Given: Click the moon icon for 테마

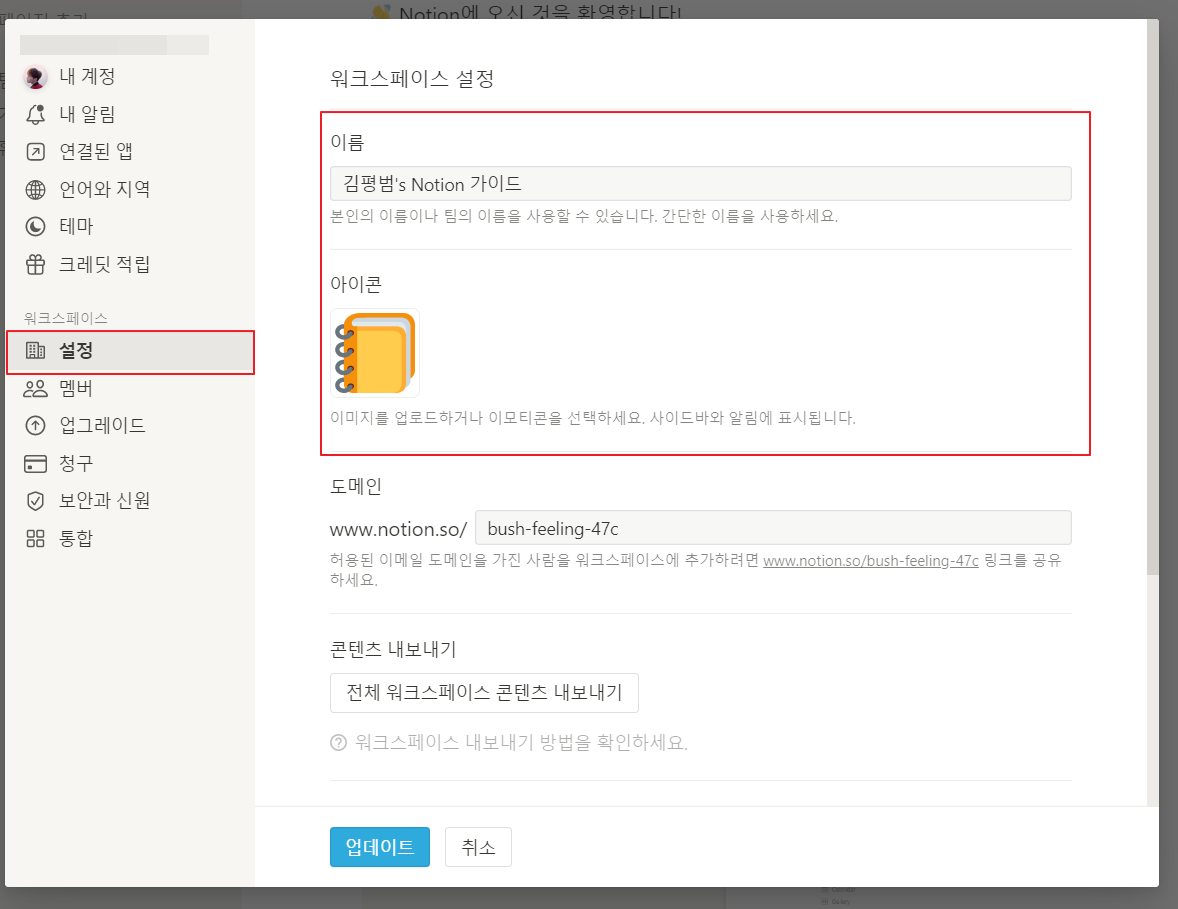Looking at the screenshot, I should click(x=35, y=226).
